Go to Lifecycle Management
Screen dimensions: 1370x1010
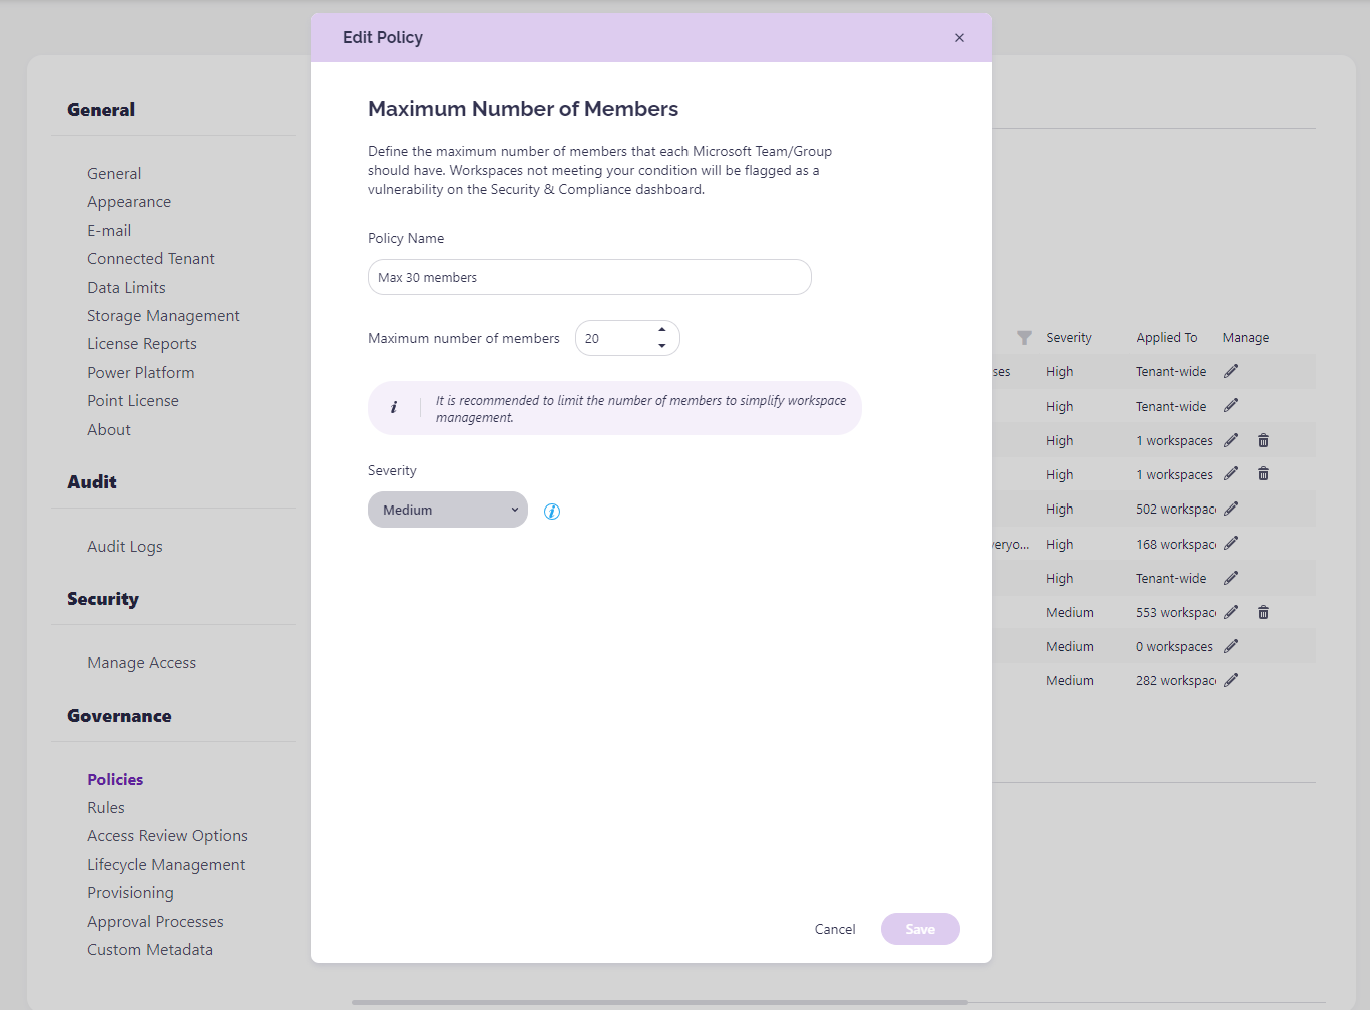coord(166,865)
